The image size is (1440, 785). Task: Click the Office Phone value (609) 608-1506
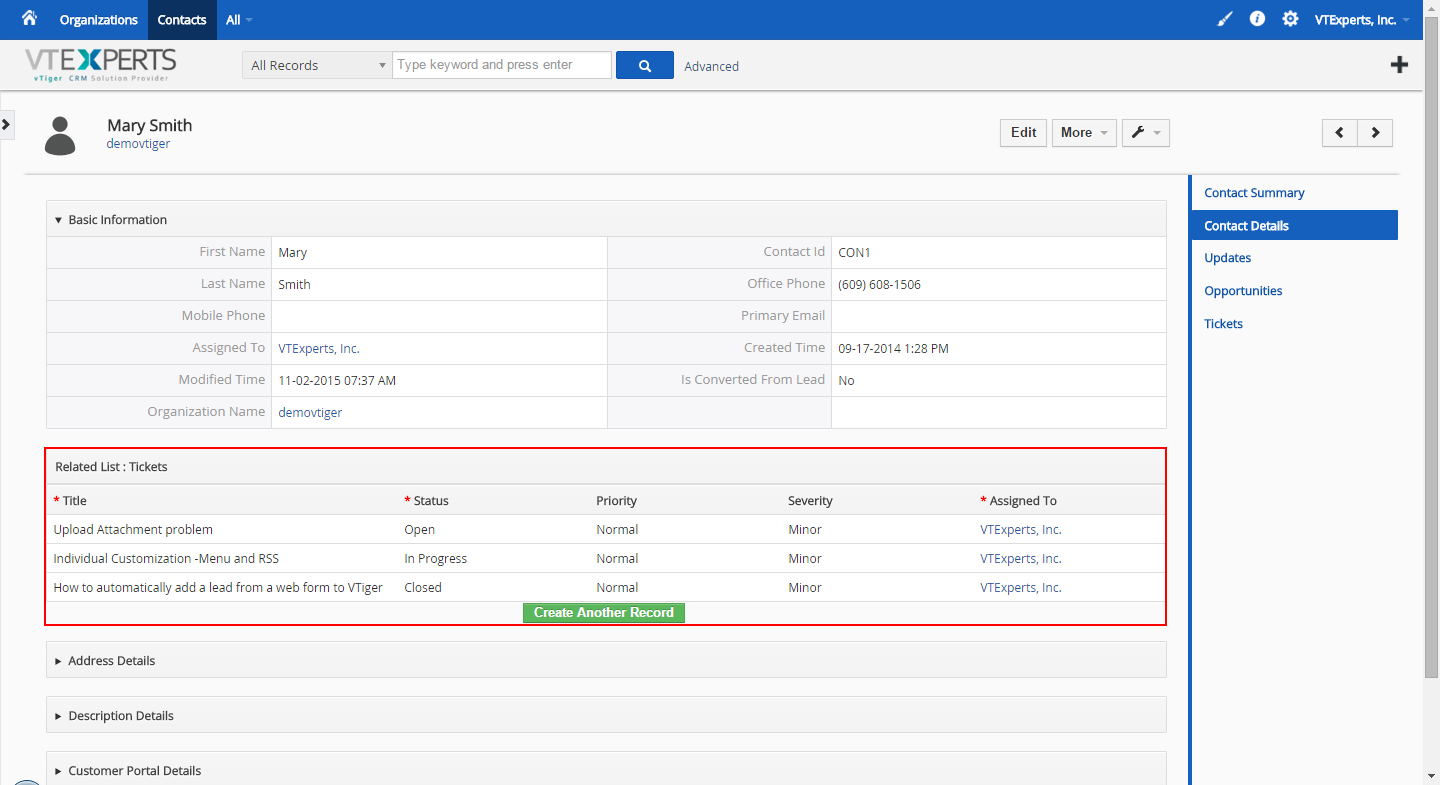pos(880,285)
